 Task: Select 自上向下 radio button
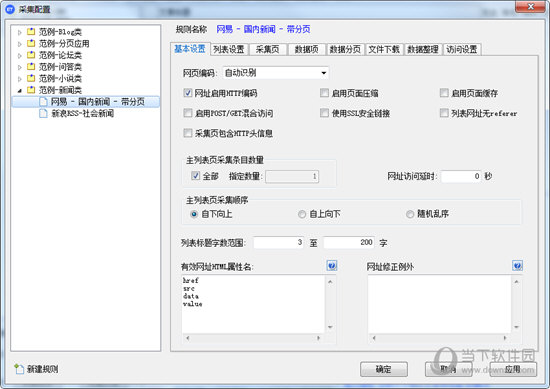(x=302, y=214)
